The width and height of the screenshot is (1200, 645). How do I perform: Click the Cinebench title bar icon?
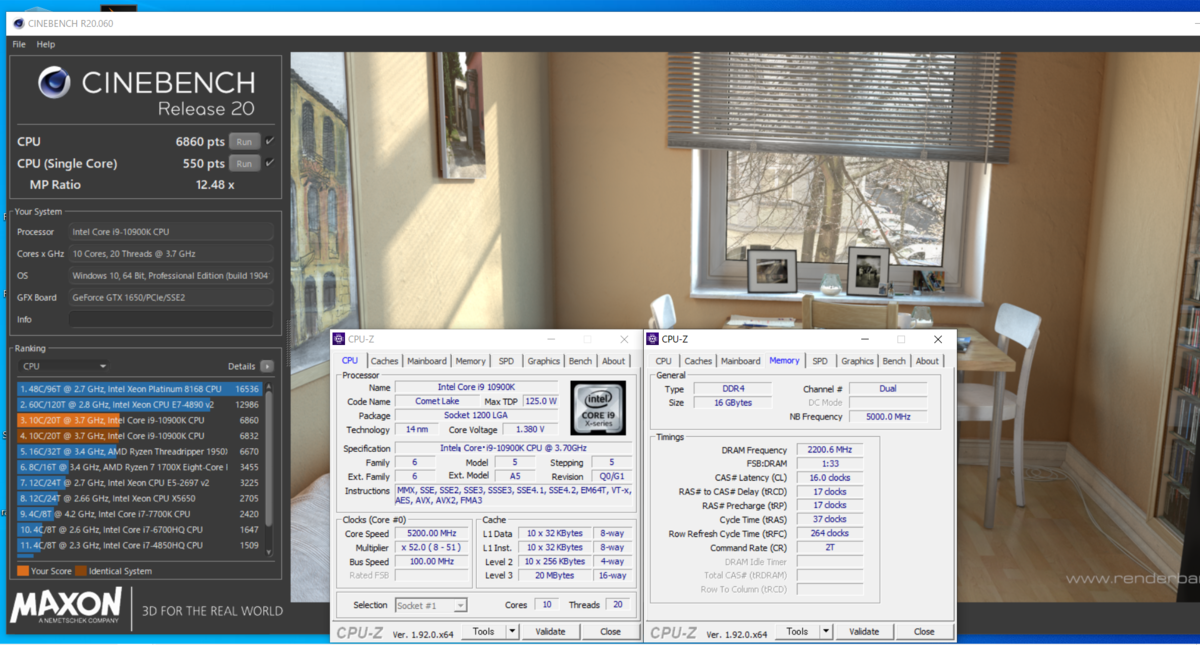tap(20, 24)
